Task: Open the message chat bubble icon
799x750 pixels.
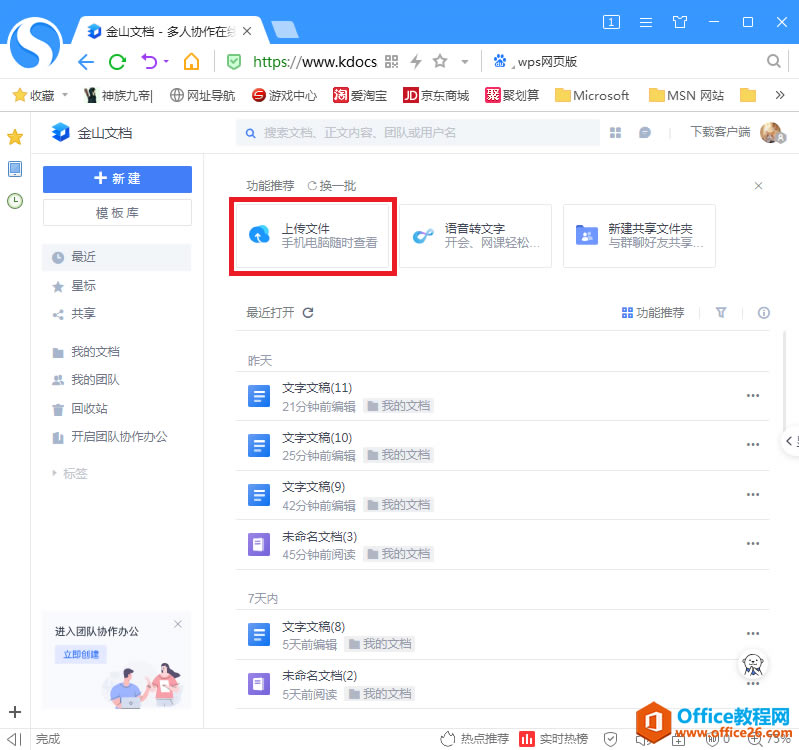Action: (645, 133)
